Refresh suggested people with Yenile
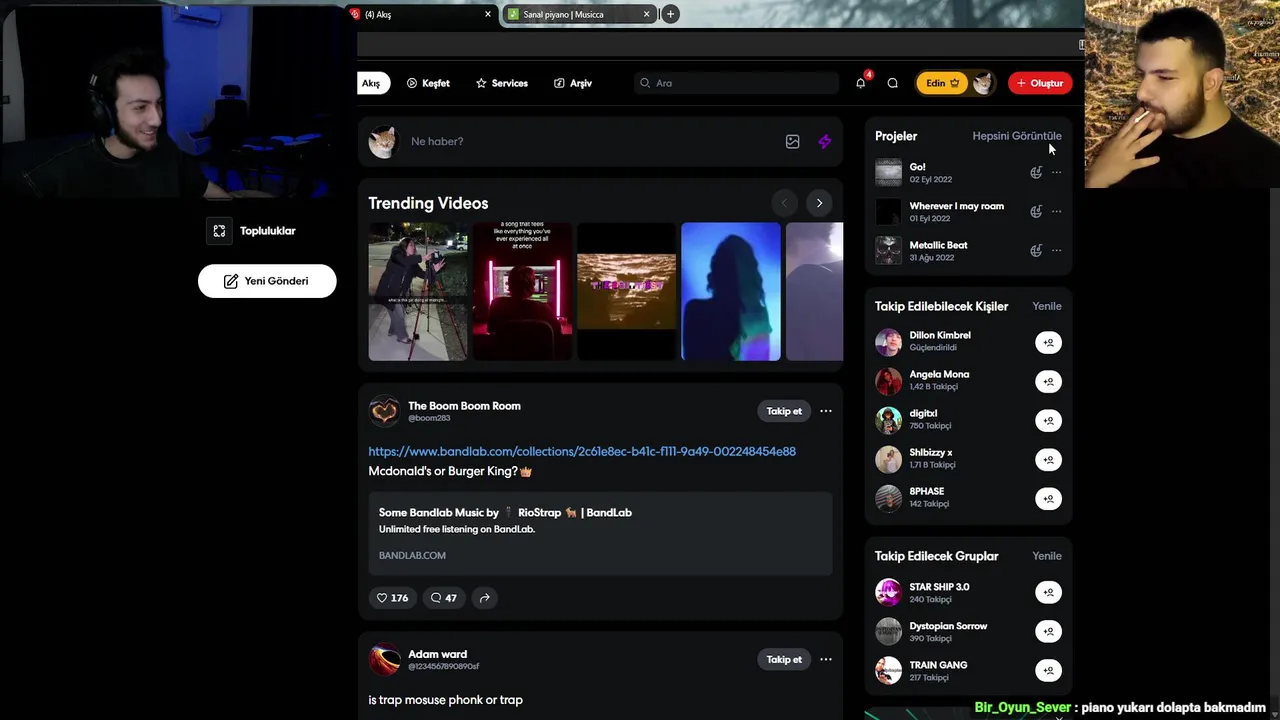 (x=1047, y=306)
